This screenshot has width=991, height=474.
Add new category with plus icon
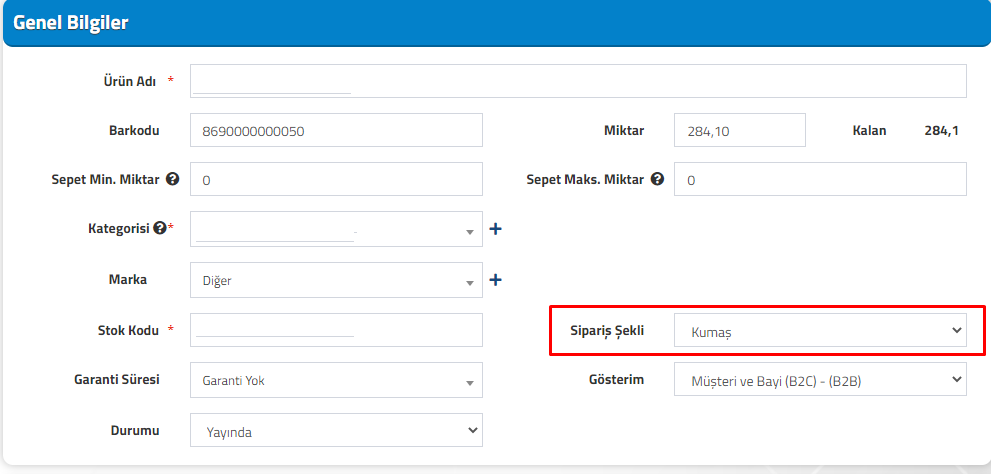(x=496, y=229)
